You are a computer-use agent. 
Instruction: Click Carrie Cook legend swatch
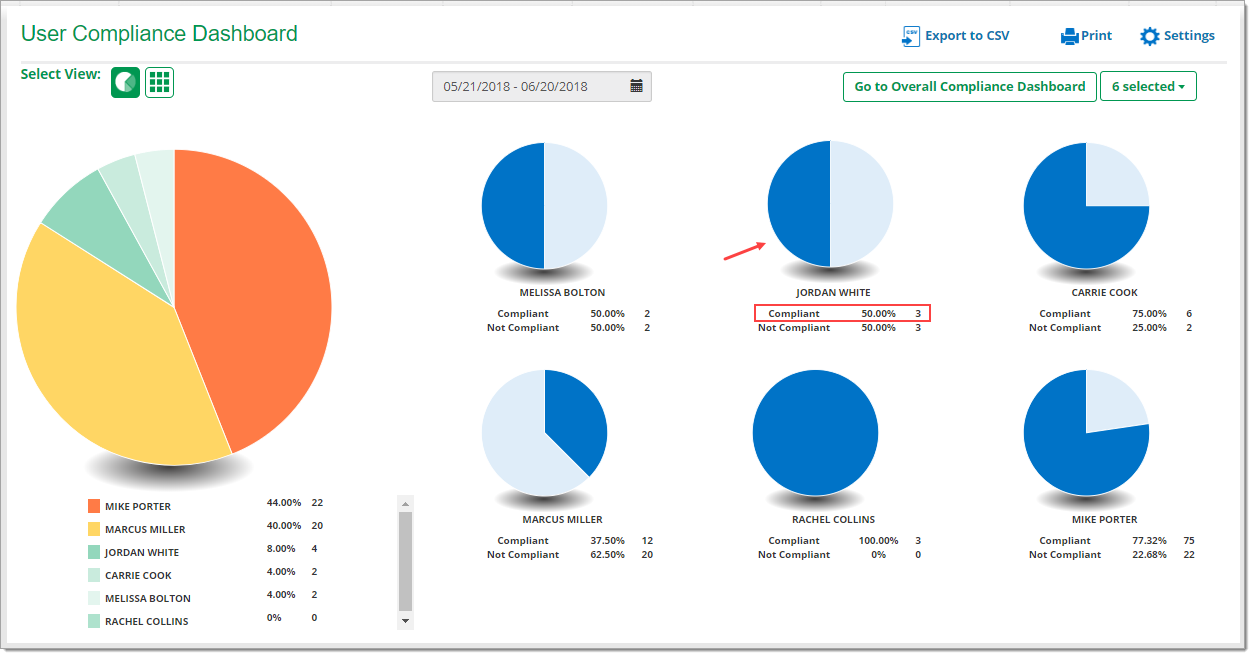click(x=94, y=575)
